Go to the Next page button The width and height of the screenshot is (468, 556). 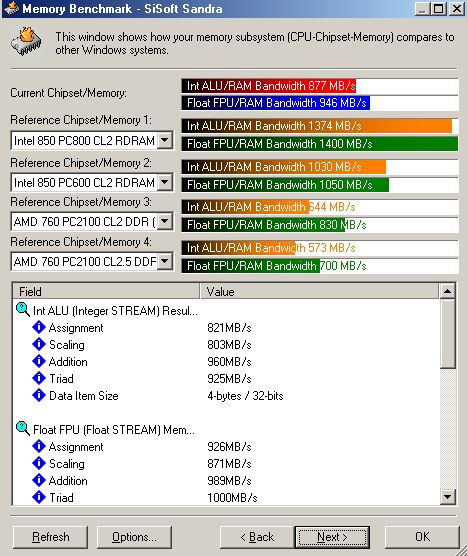(x=332, y=537)
